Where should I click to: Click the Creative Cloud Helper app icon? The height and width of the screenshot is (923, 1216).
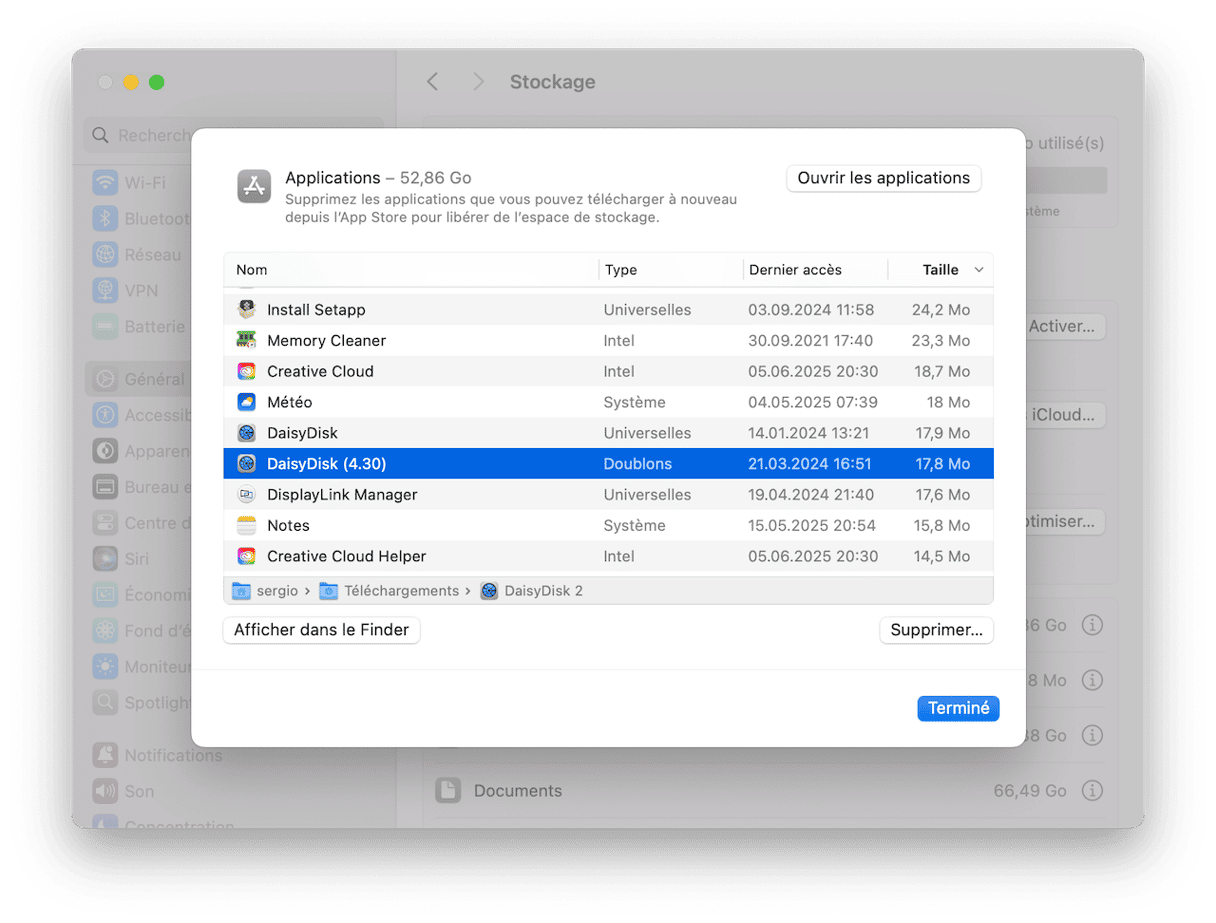pyautogui.click(x=246, y=556)
